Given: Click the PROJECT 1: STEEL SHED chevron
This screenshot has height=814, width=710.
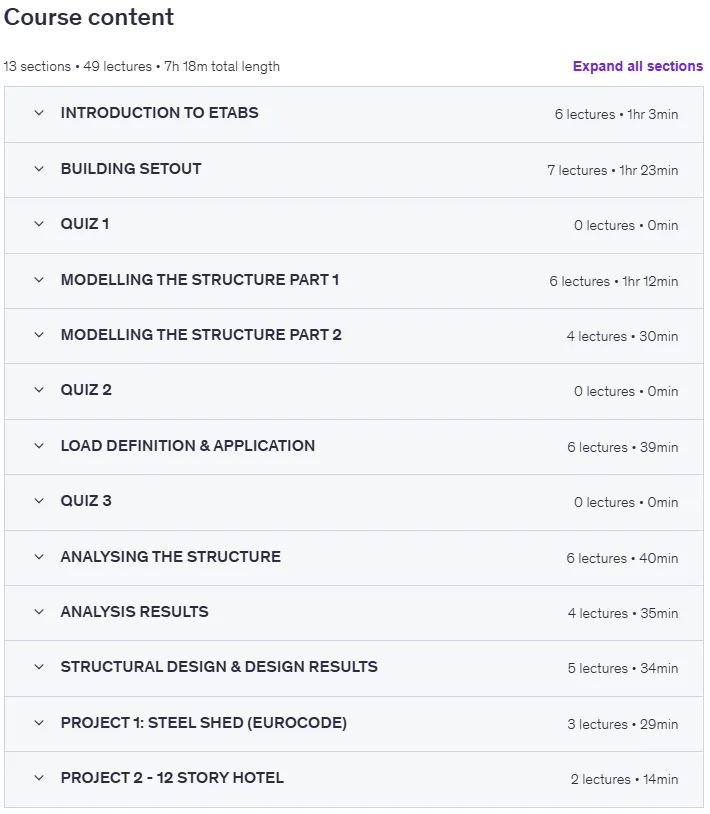Looking at the screenshot, I should pos(39,723).
